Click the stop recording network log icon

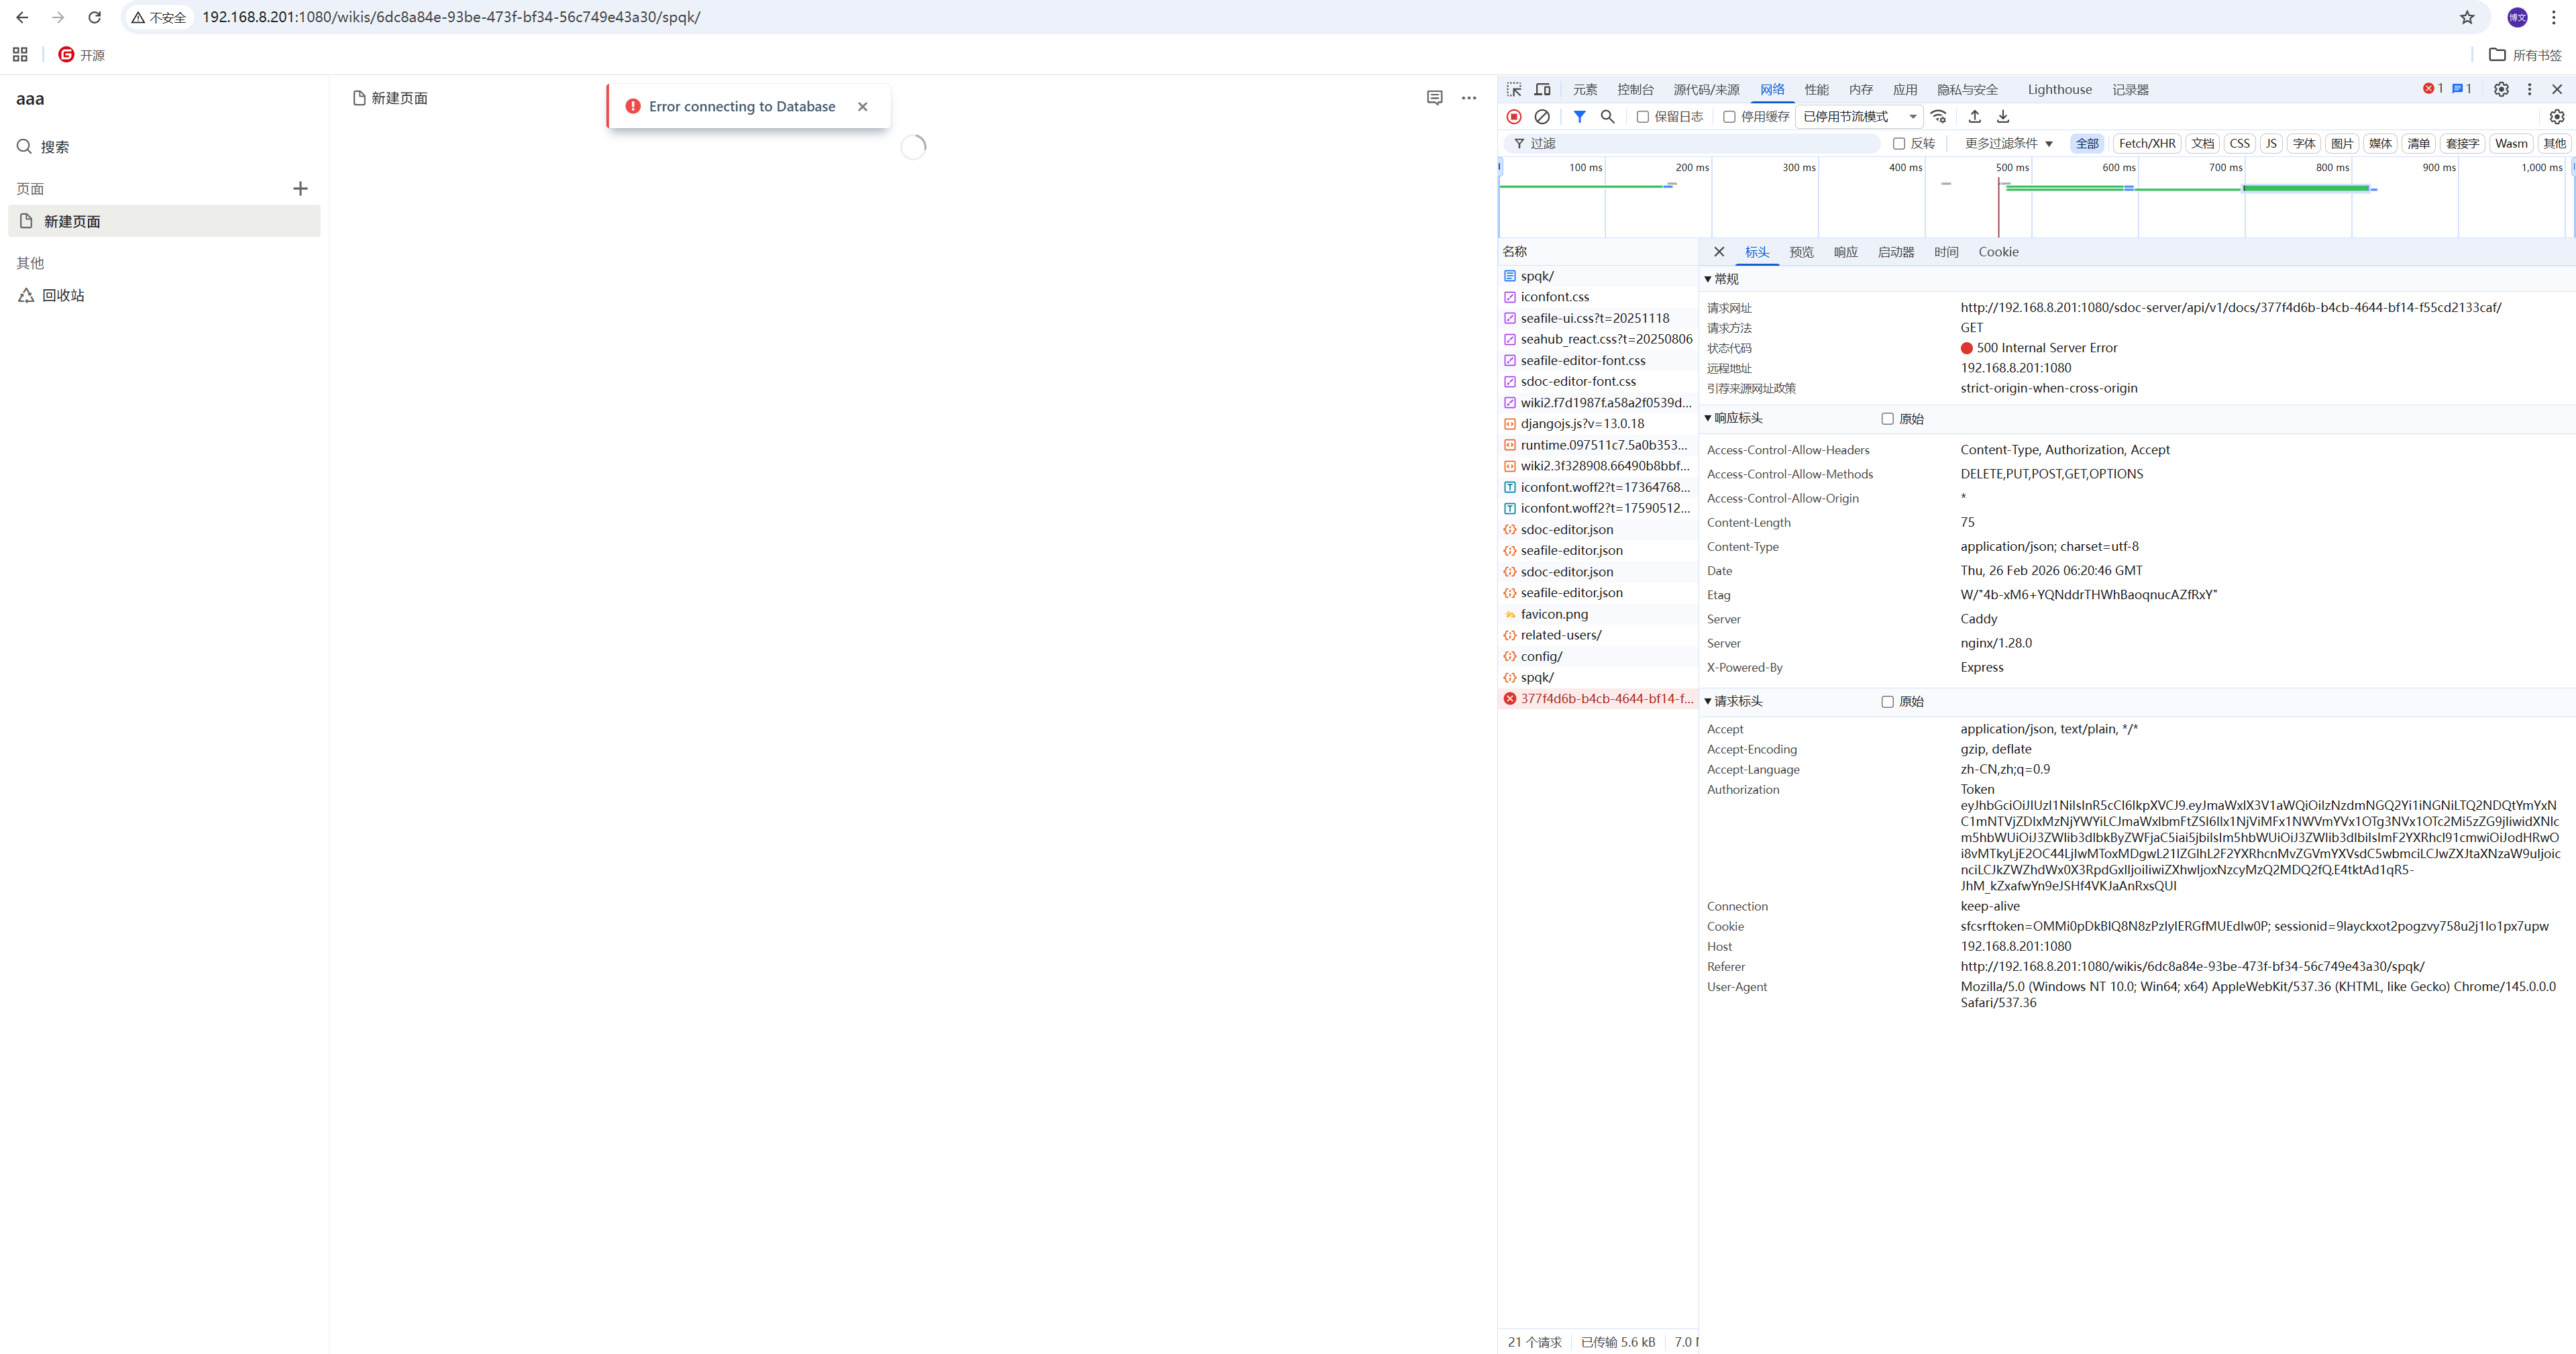1514,117
